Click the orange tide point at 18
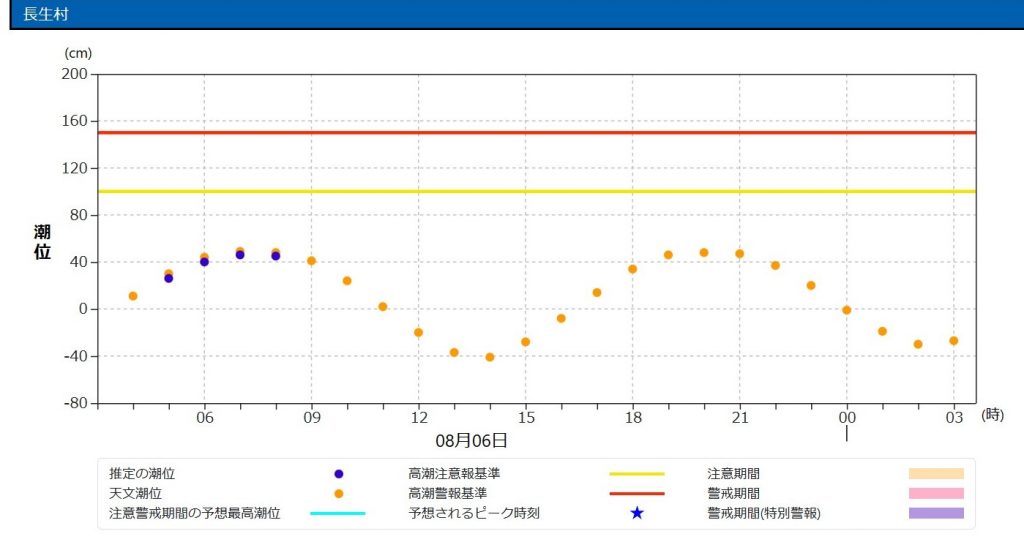1024x542 pixels. pos(632,269)
